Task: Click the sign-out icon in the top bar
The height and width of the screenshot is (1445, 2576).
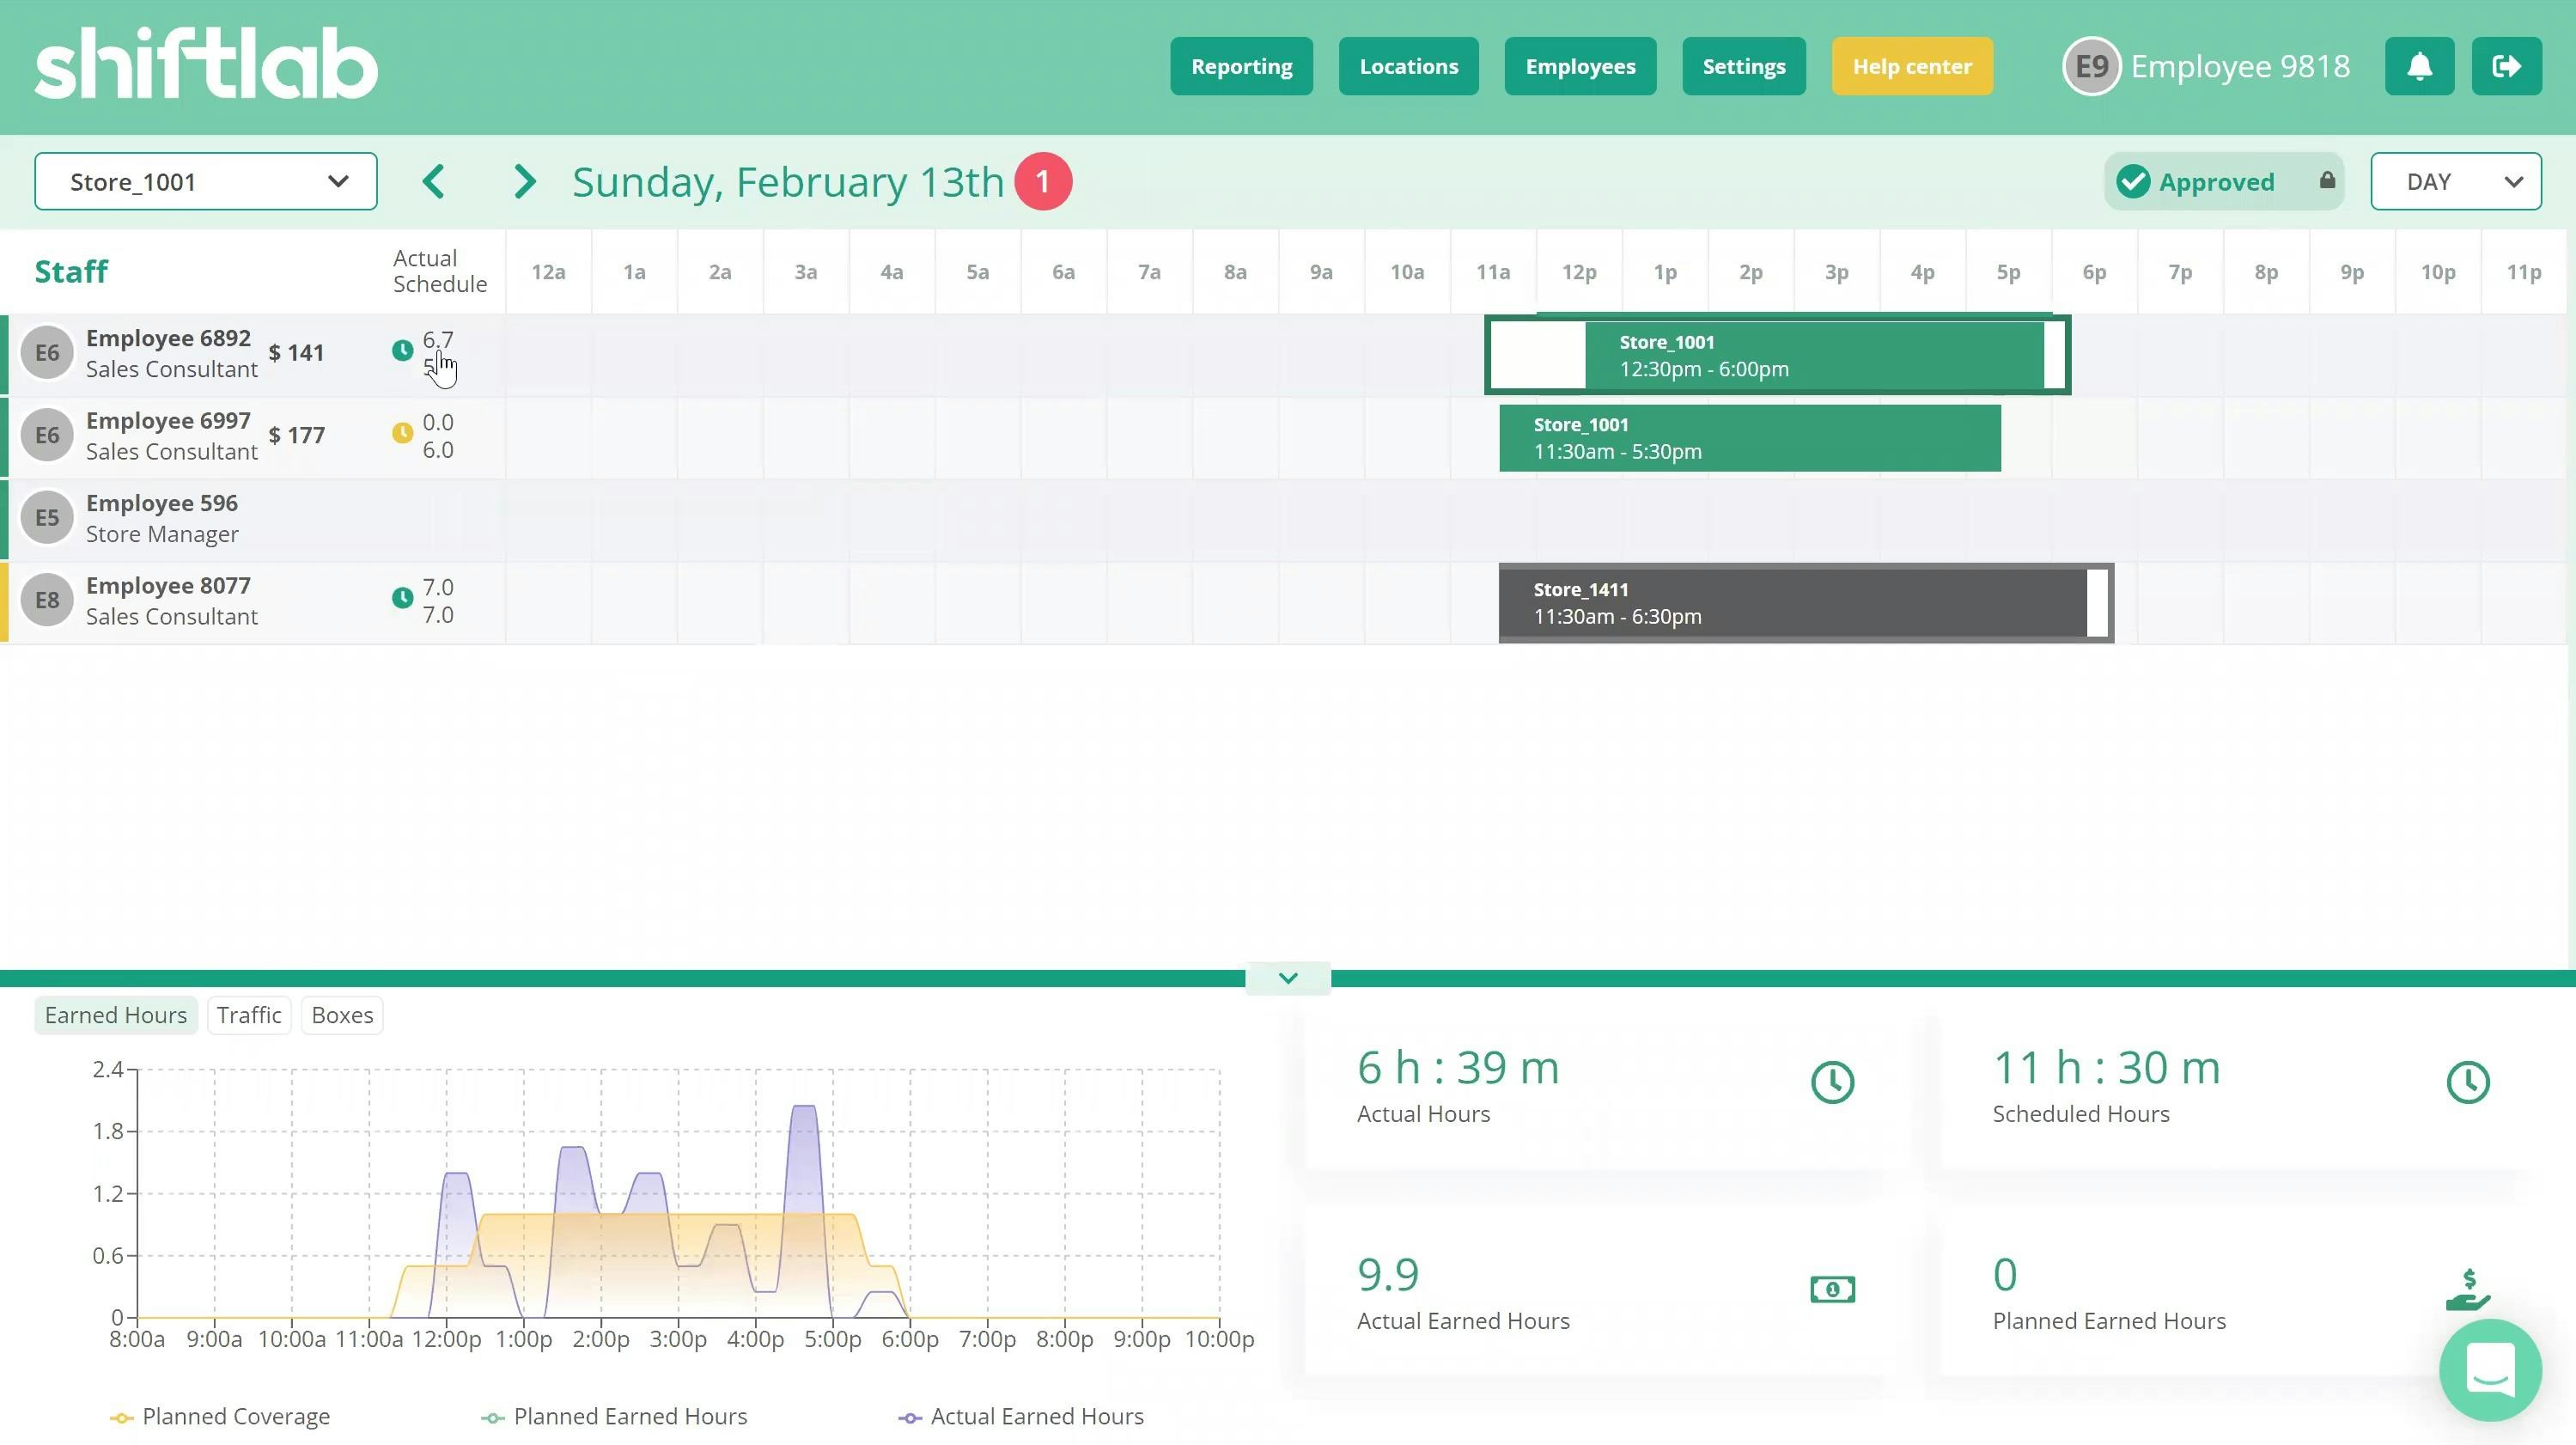Action: pos(2507,66)
